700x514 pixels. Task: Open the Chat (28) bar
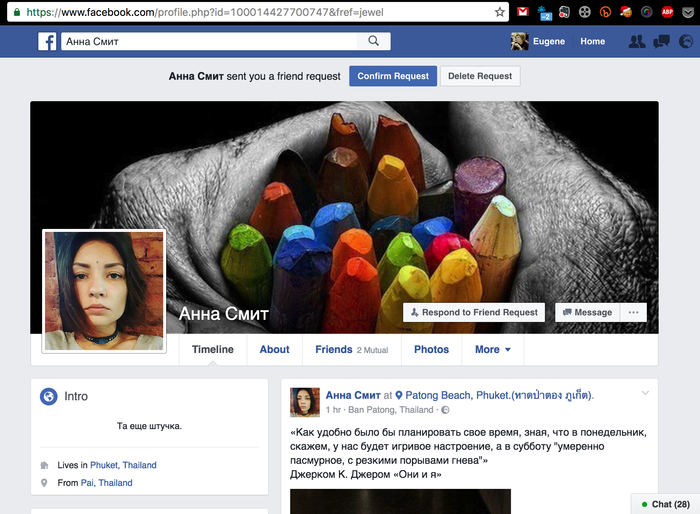pyautogui.click(x=665, y=504)
